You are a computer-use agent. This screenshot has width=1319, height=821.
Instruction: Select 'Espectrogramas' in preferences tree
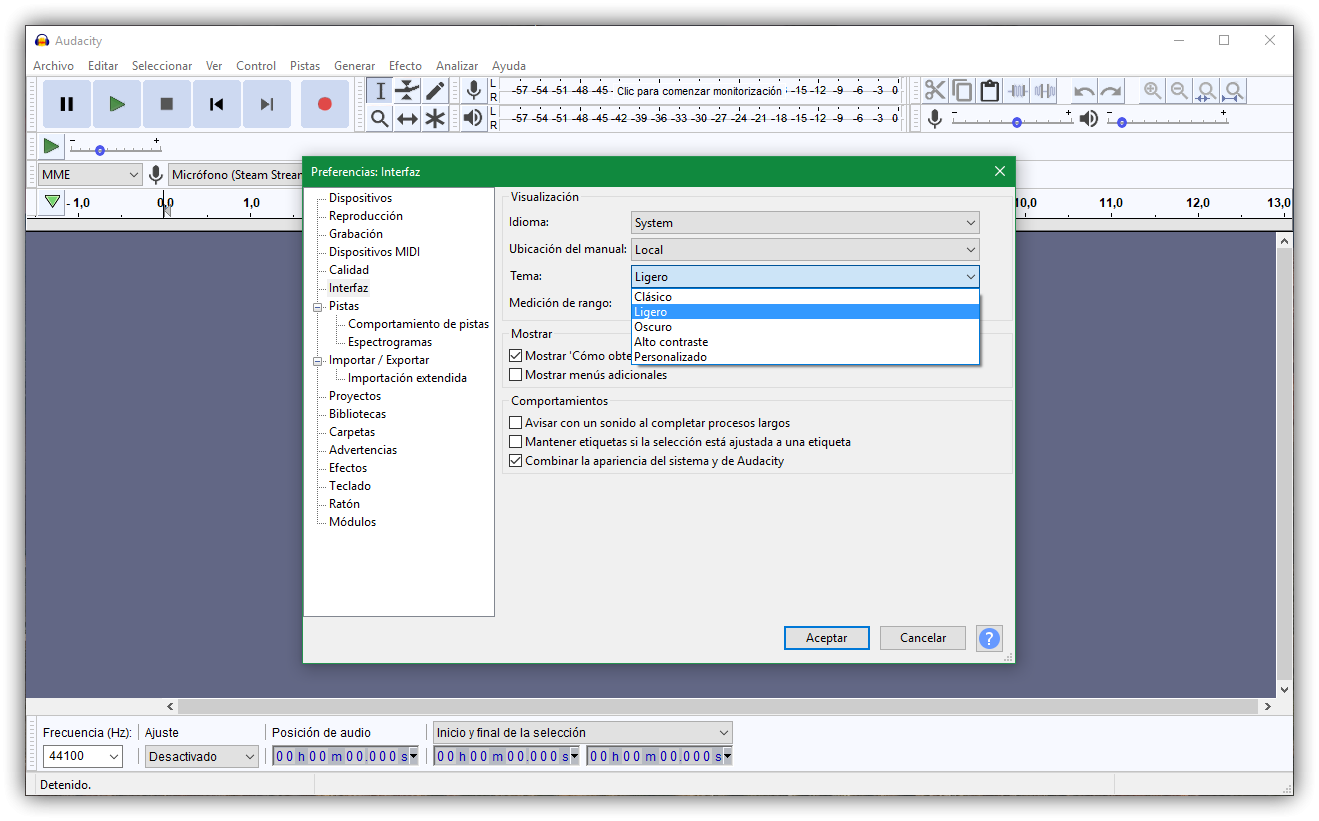pyautogui.click(x=390, y=342)
